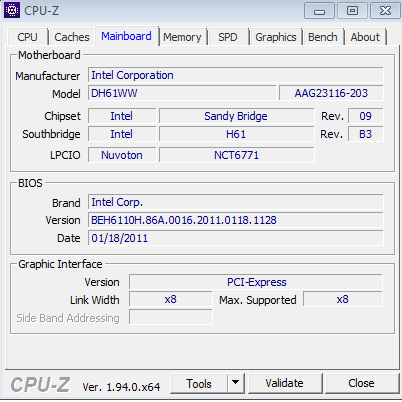Open the Caches tab

[x=72, y=37]
